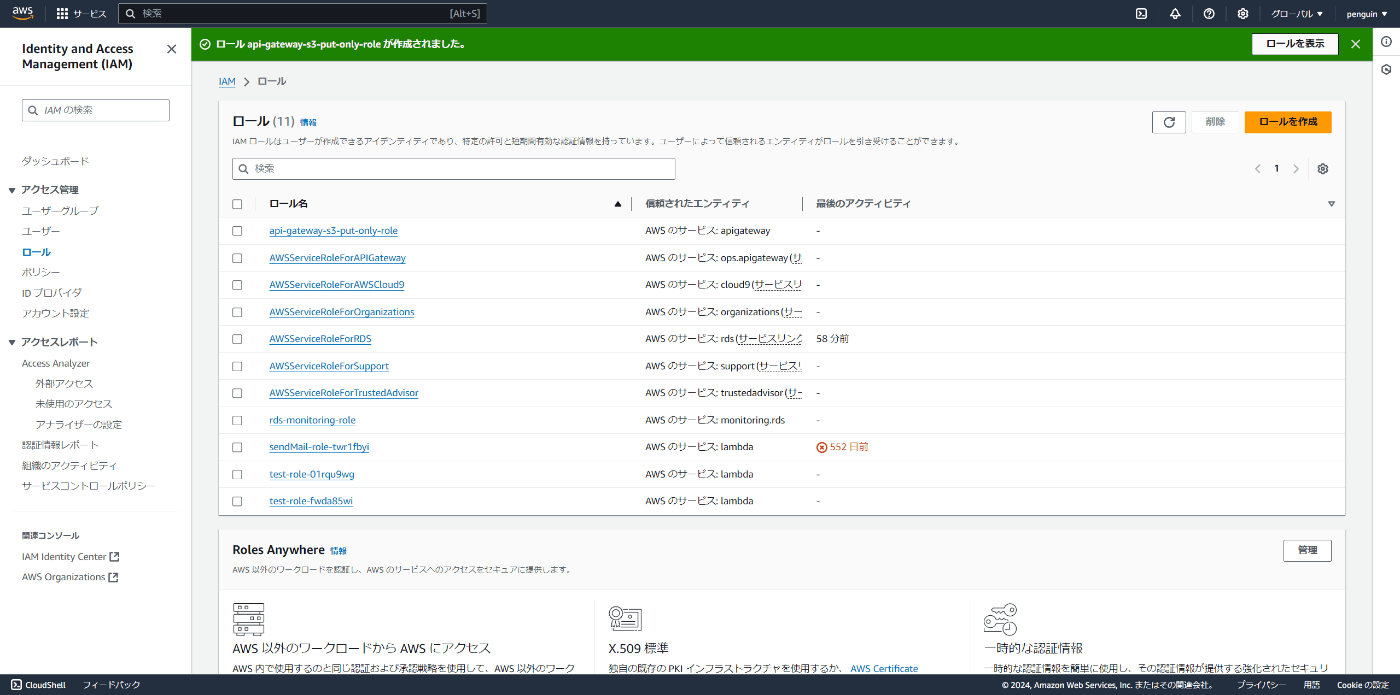Open ポリシー in the sidebar
The width and height of the screenshot is (1400, 695).
pos(41,272)
